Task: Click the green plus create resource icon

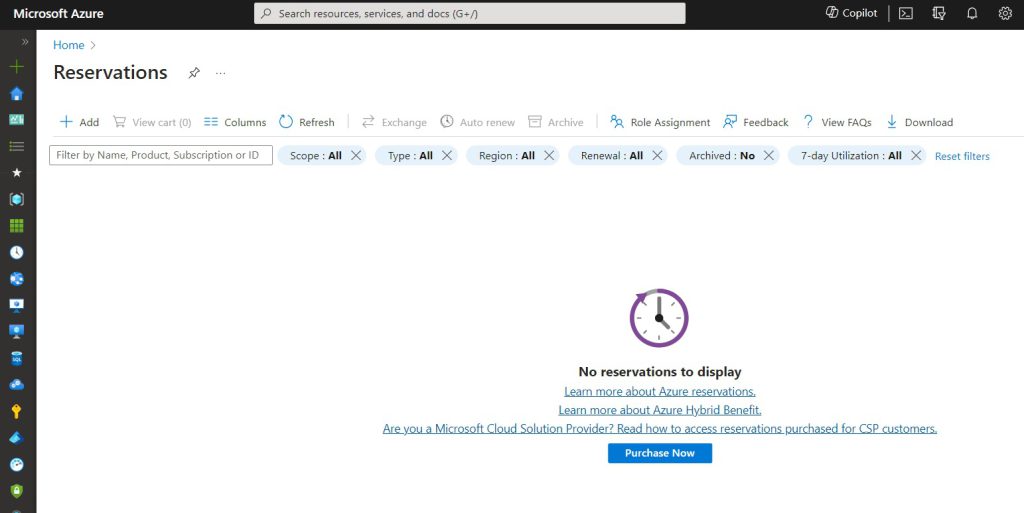Action: click(17, 67)
